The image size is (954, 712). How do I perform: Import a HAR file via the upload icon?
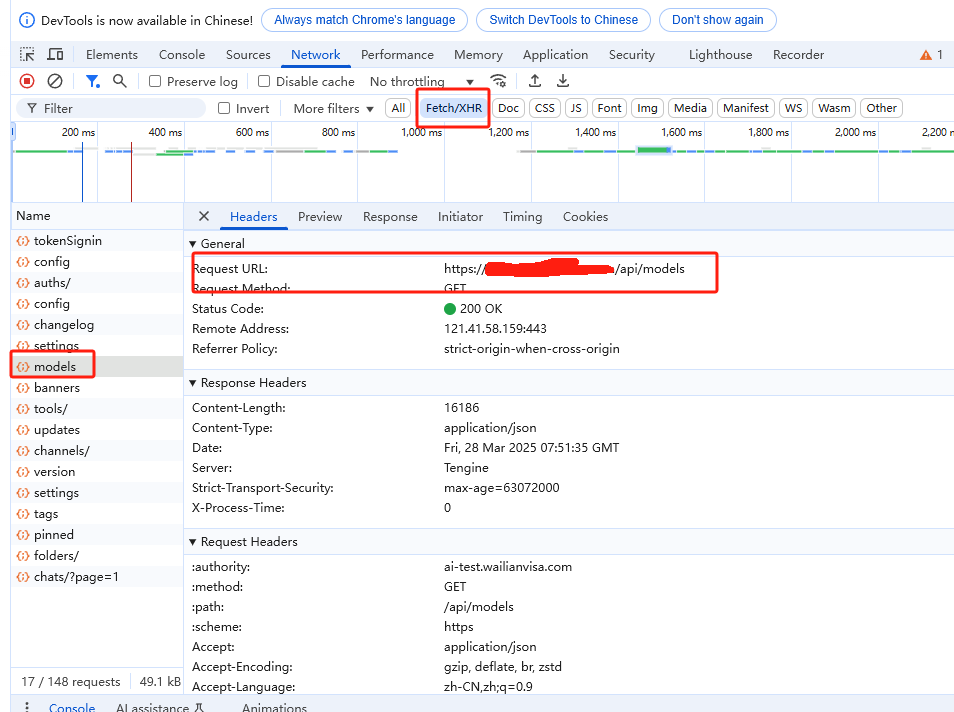pos(534,81)
